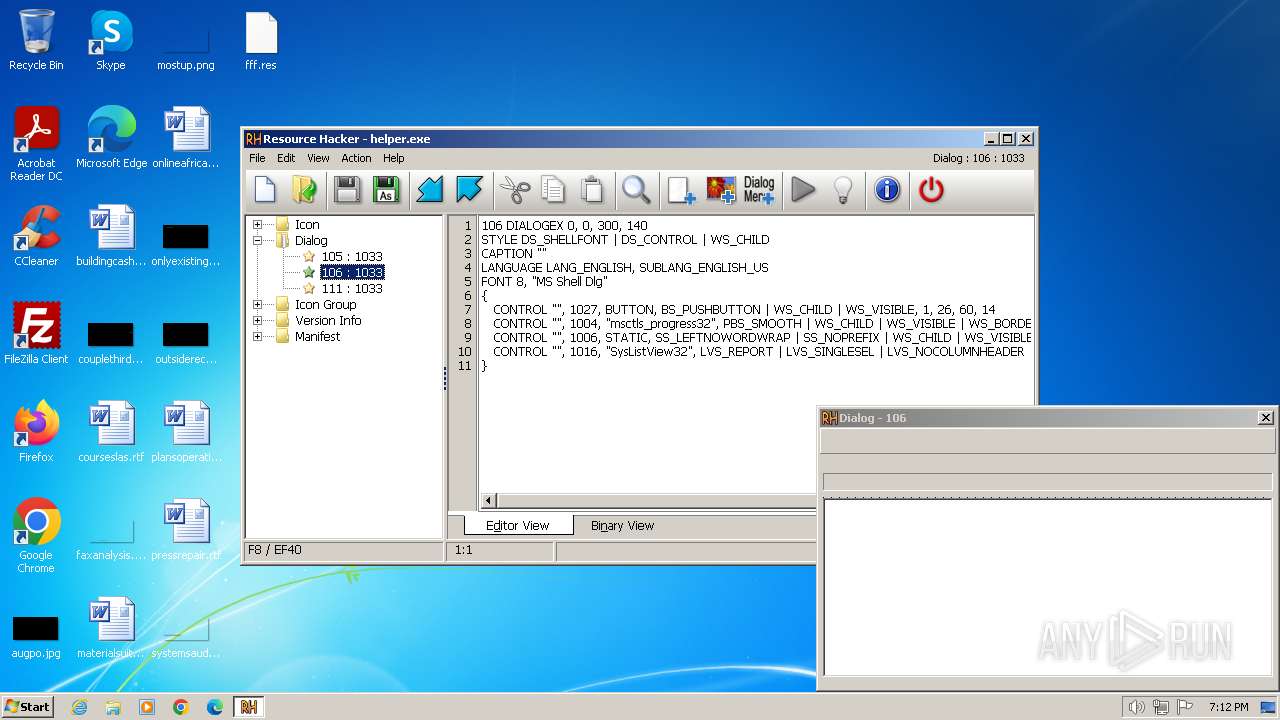Click the Save toolbar icon

pos(347,189)
